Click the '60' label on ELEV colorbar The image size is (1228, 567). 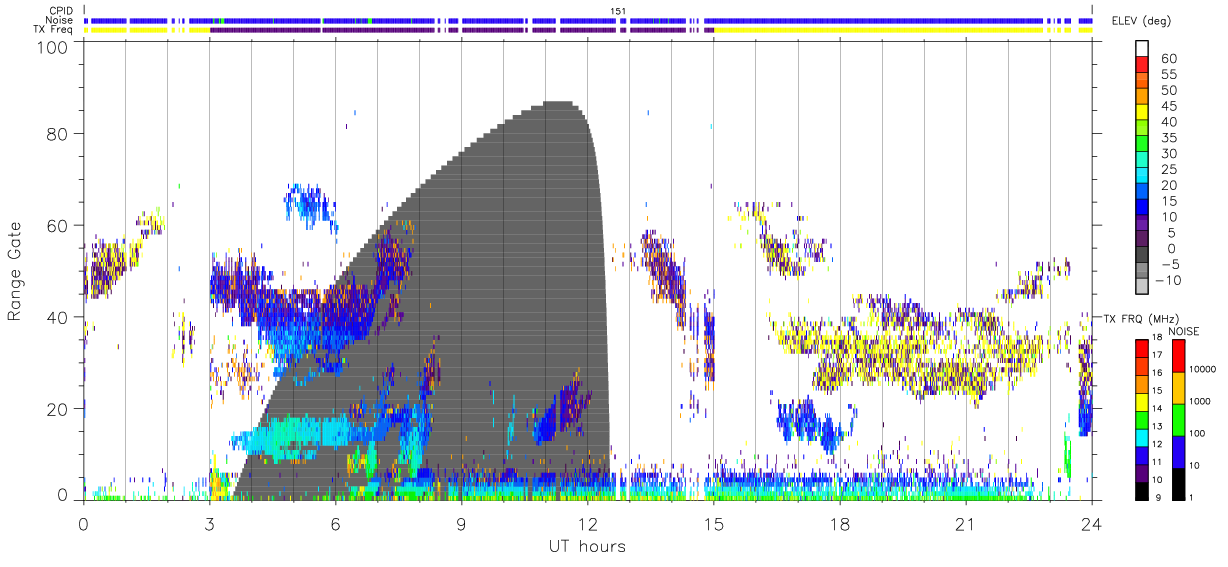coord(1170,59)
